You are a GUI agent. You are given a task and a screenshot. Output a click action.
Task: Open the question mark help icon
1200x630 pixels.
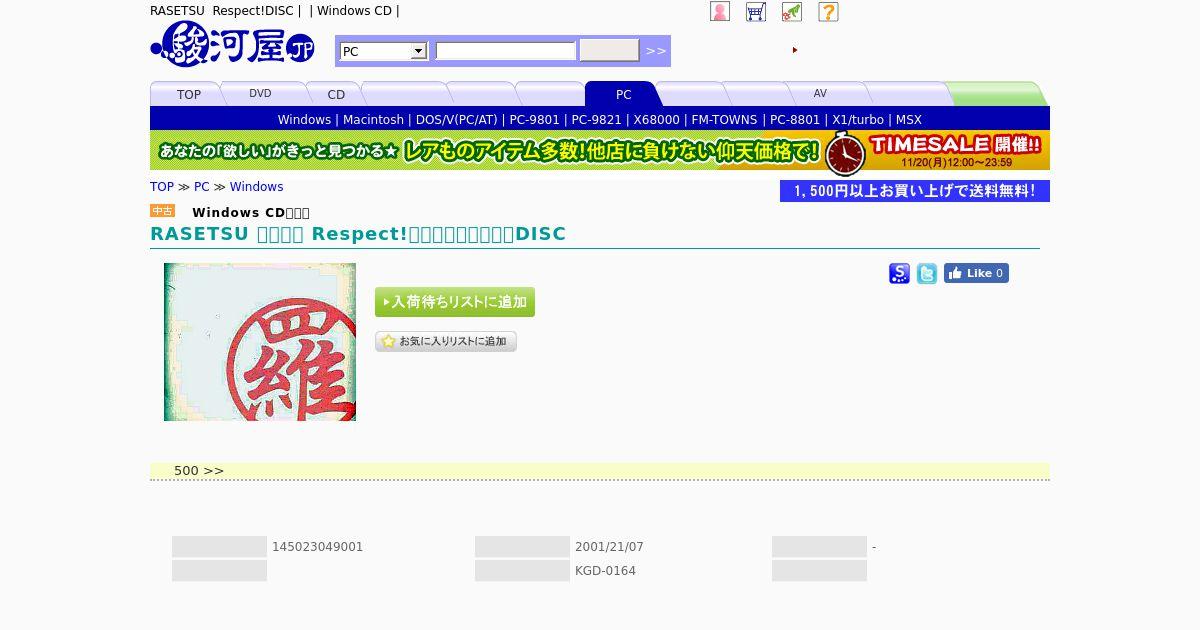[828, 11]
